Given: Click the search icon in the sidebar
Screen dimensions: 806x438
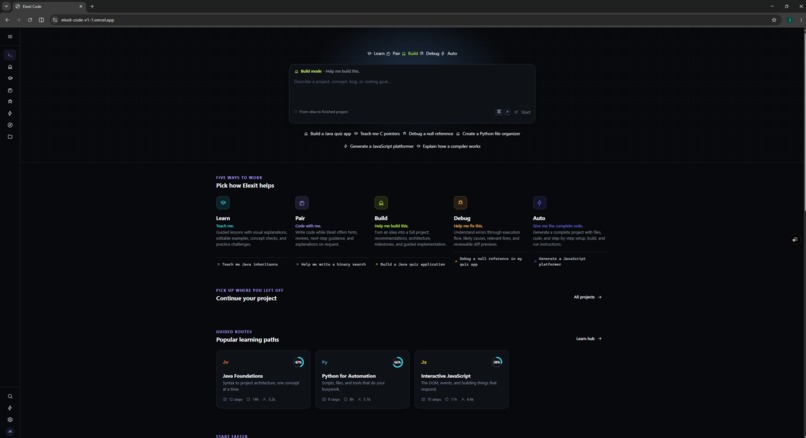Looking at the screenshot, I should [x=10, y=396].
